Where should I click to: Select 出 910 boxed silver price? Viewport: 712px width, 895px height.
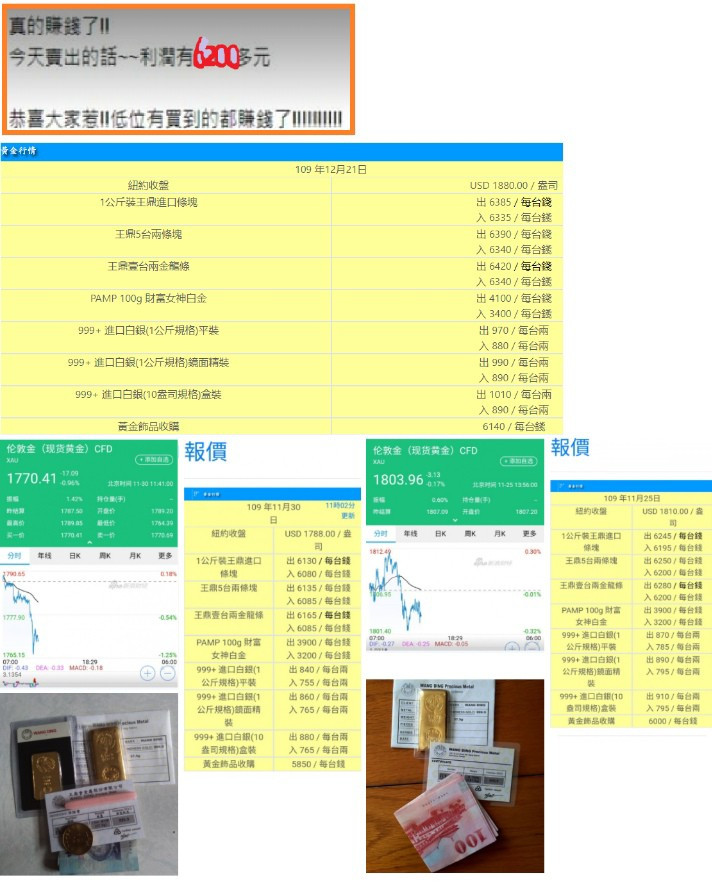[x=673, y=696]
